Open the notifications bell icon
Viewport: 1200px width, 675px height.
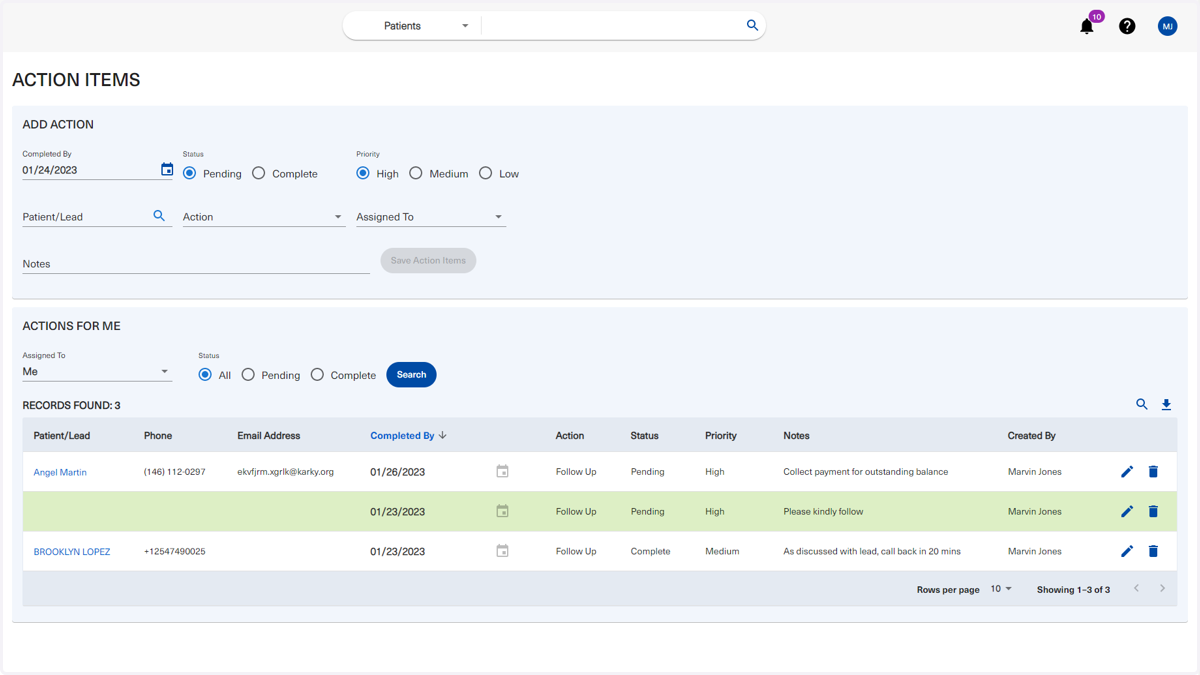coord(1087,27)
